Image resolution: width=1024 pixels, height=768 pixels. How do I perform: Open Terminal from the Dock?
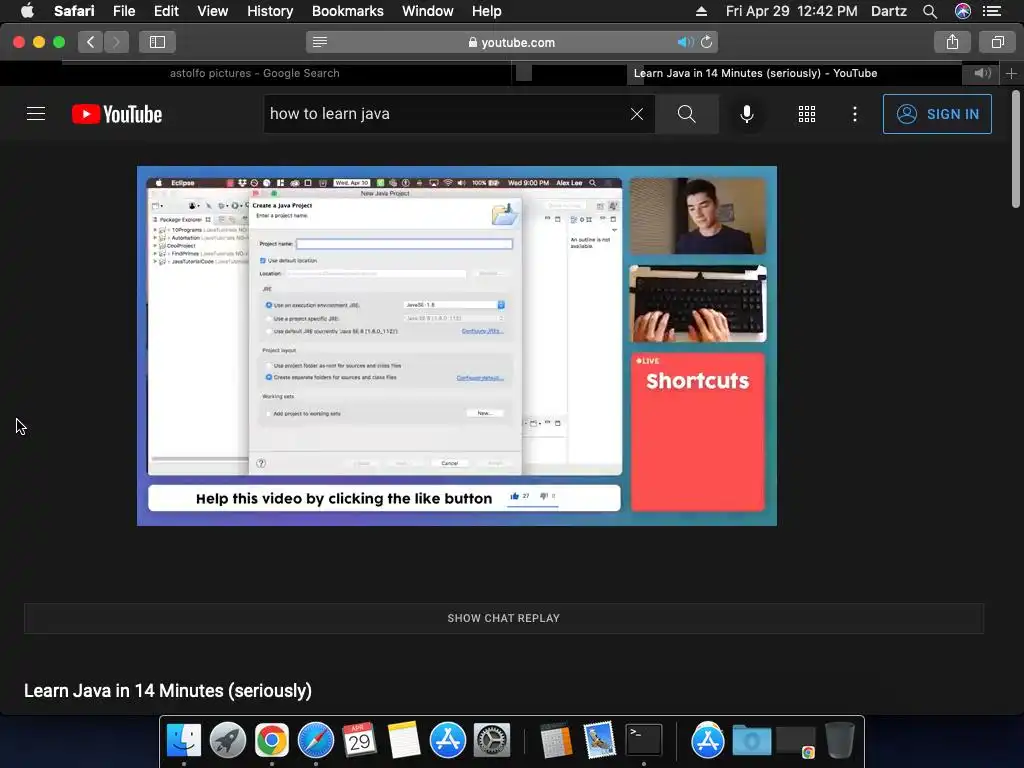pos(644,741)
